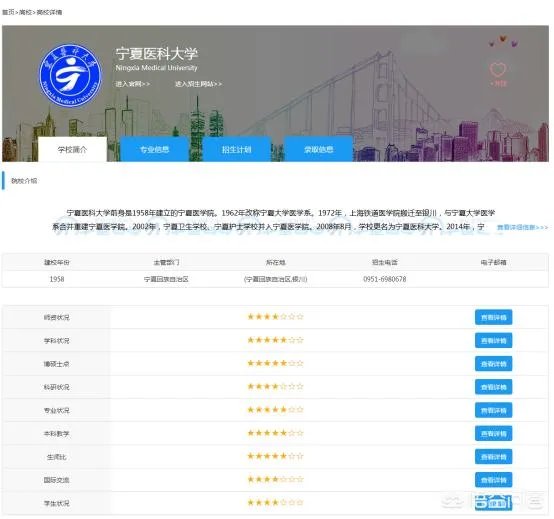Click the star rating of 国际交流
554x519 pixels.
pos(275,479)
